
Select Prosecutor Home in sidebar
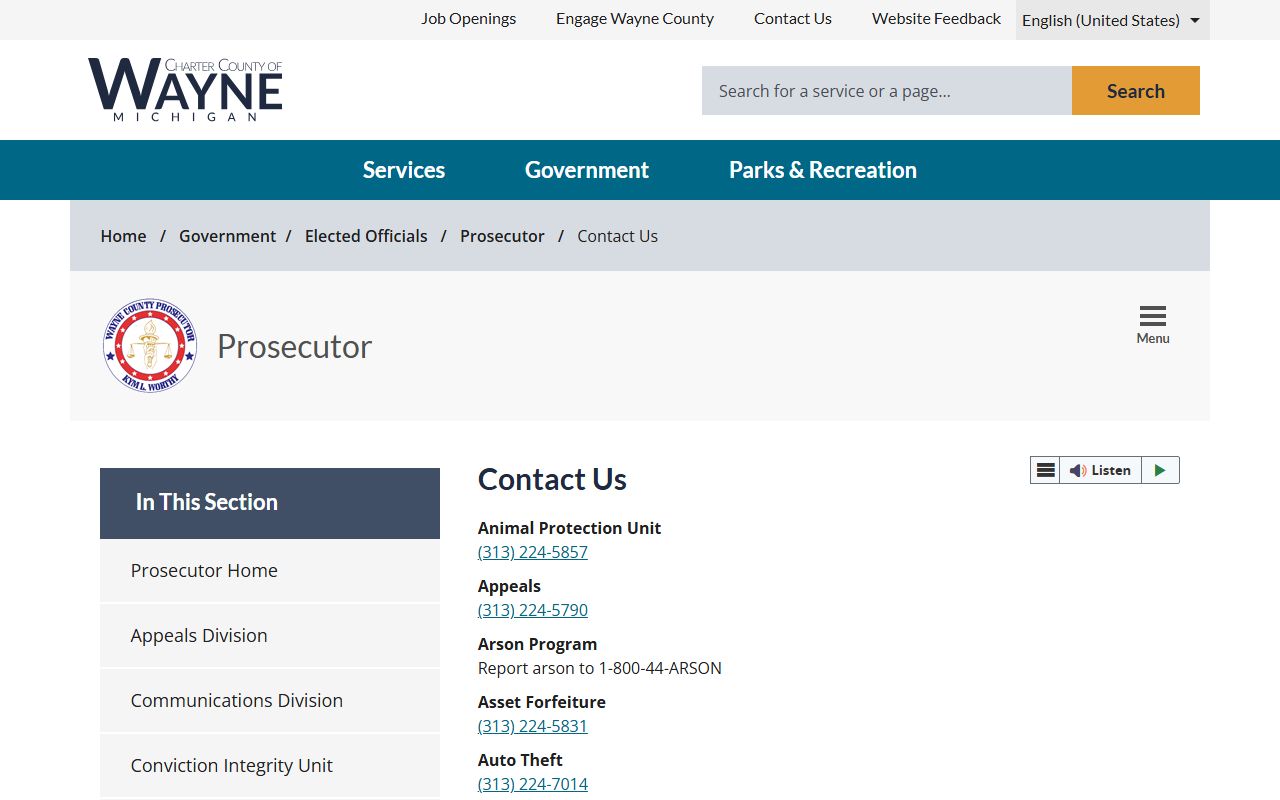270,571
